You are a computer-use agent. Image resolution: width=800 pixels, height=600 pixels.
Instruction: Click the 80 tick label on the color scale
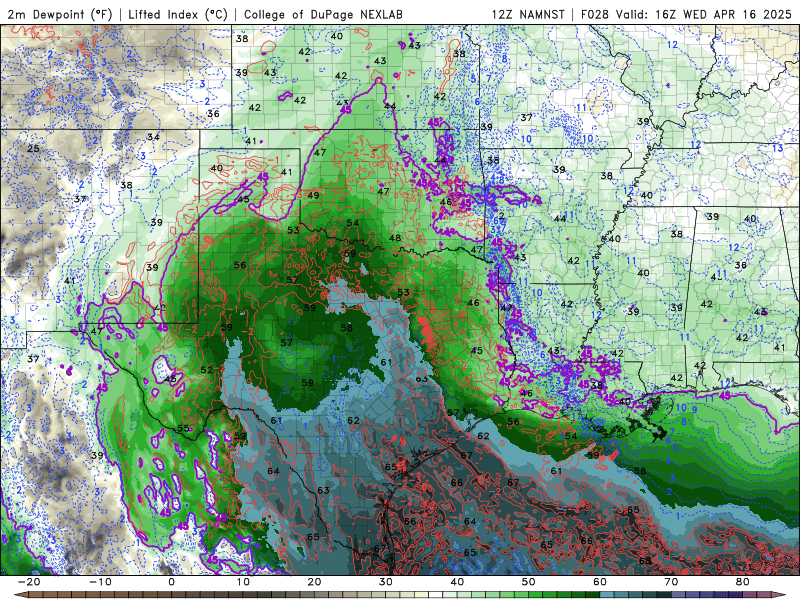[743, 582]
